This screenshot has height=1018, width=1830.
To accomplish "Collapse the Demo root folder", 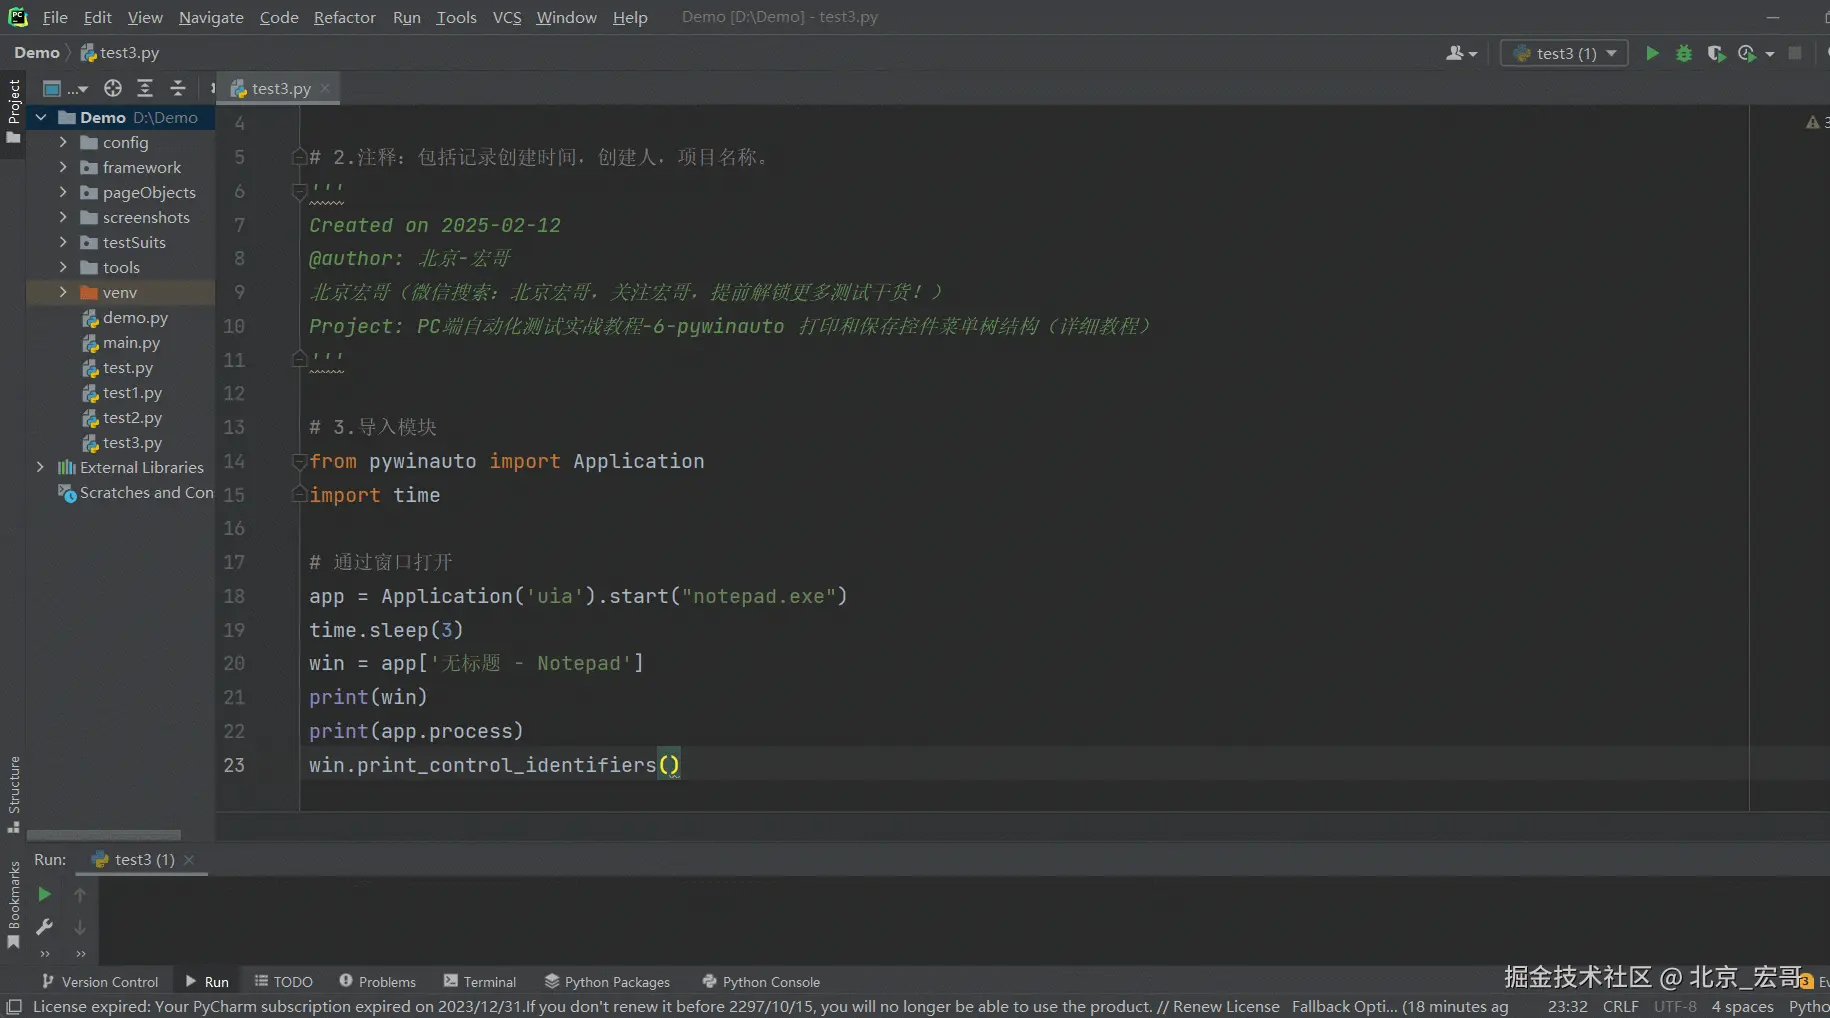I will point(41,117).
